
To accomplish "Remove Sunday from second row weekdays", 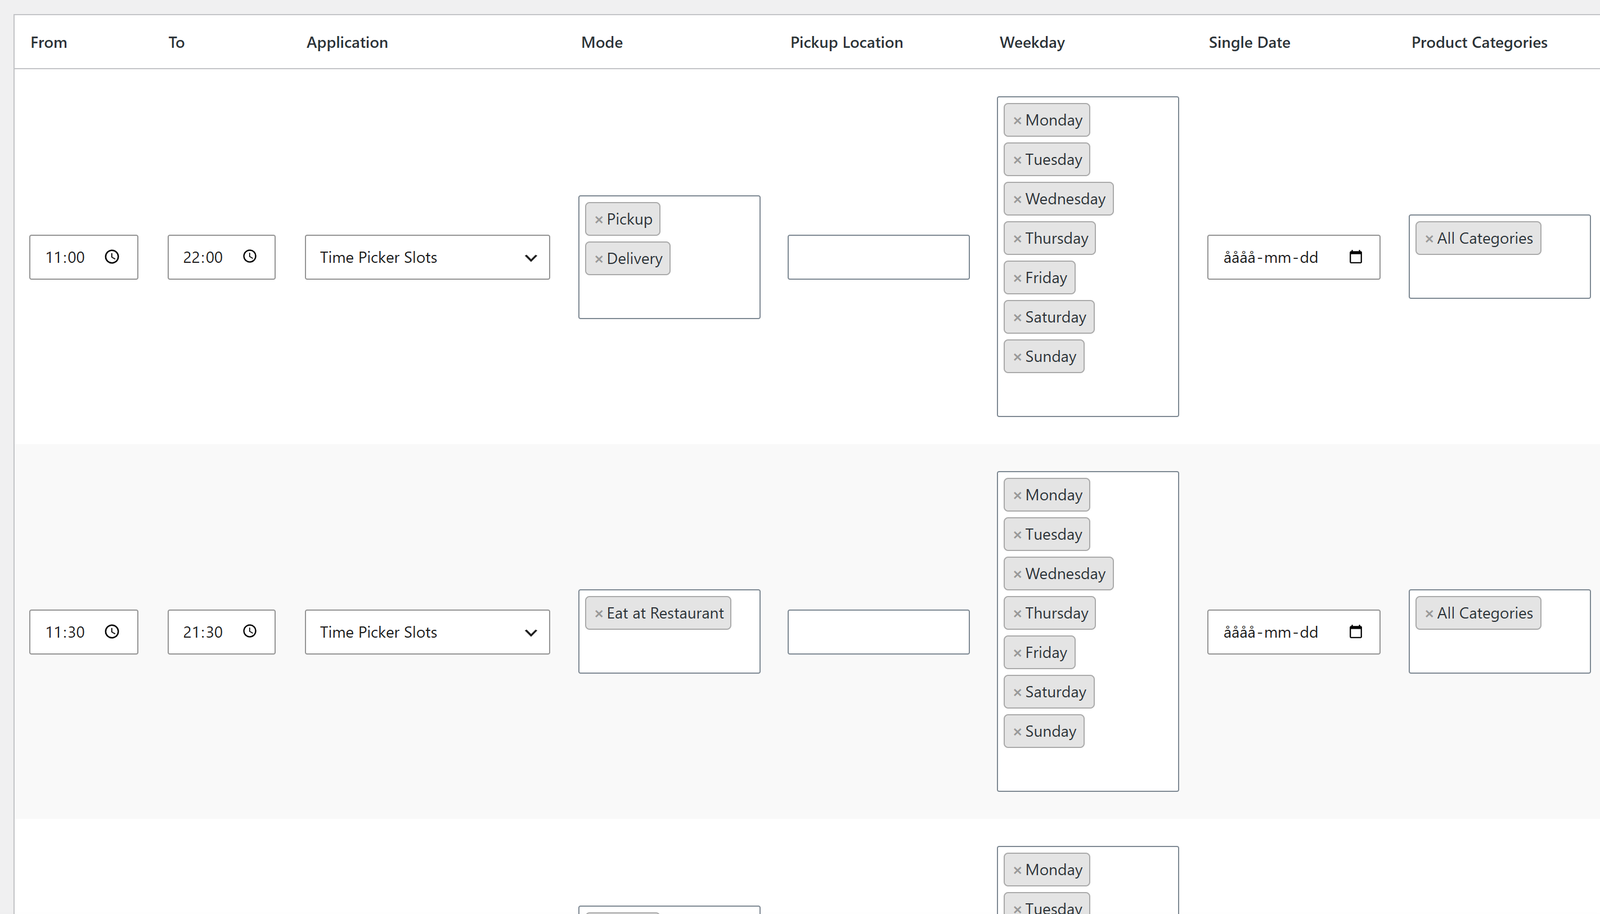I will (1017, 732).
